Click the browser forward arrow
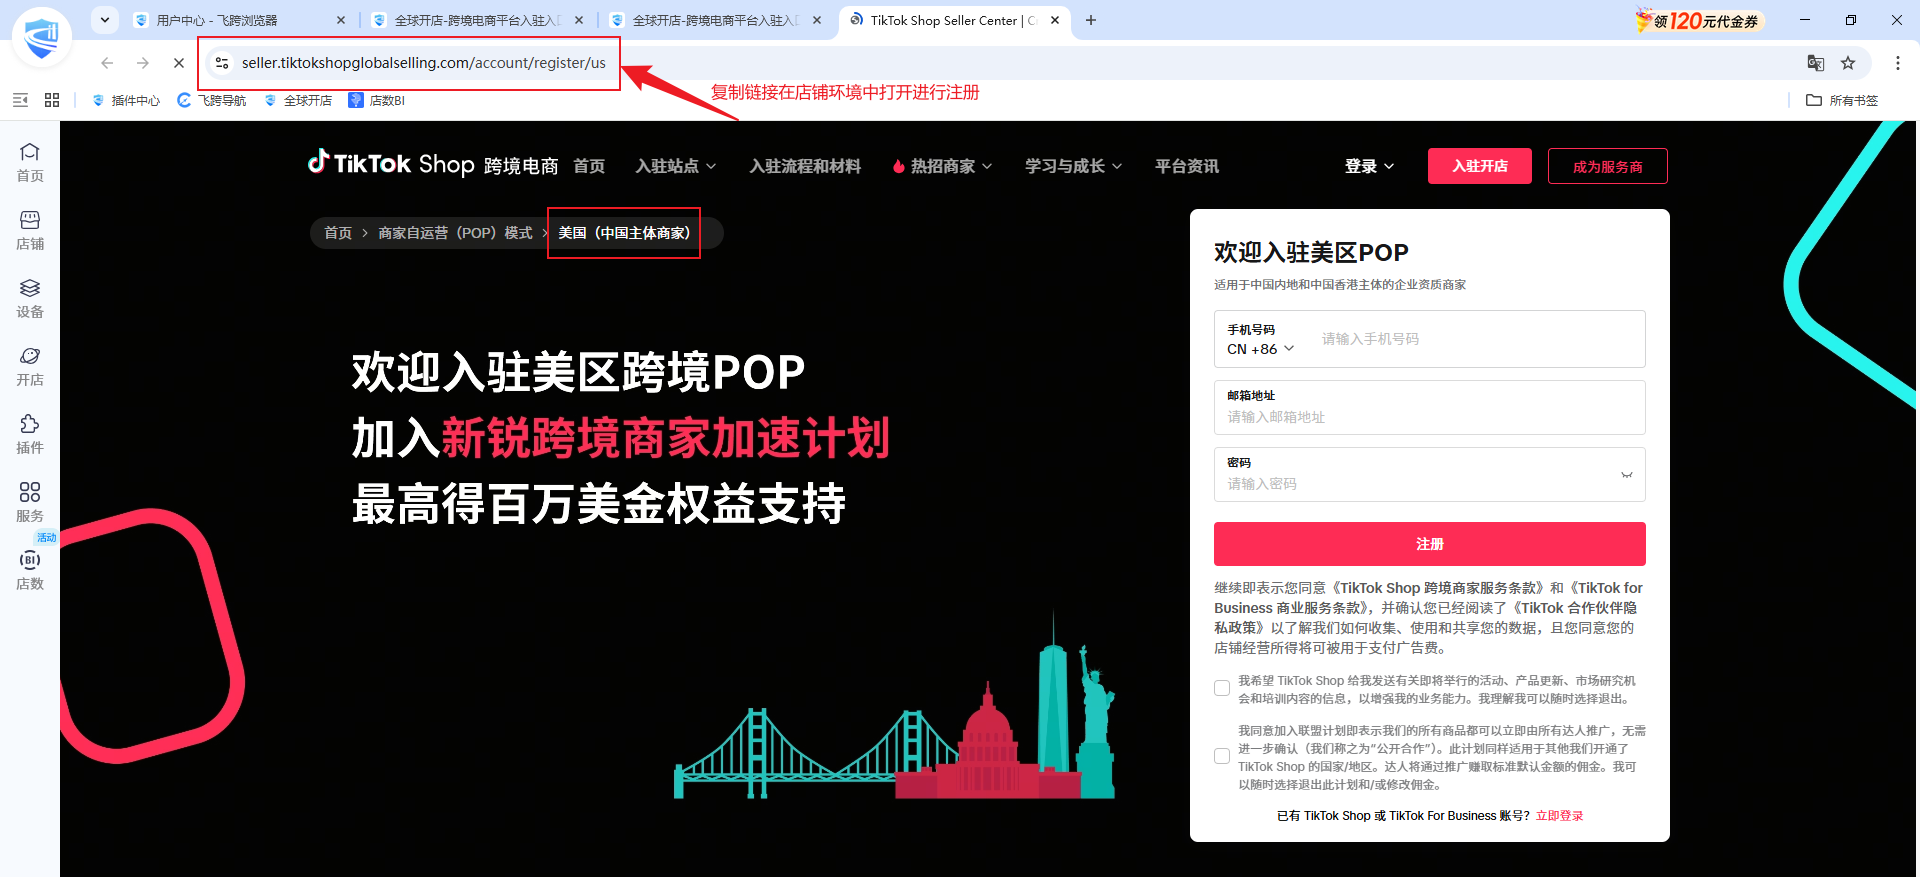The image size is (1920, 877). pyautogui.click(x=143, y=63)
